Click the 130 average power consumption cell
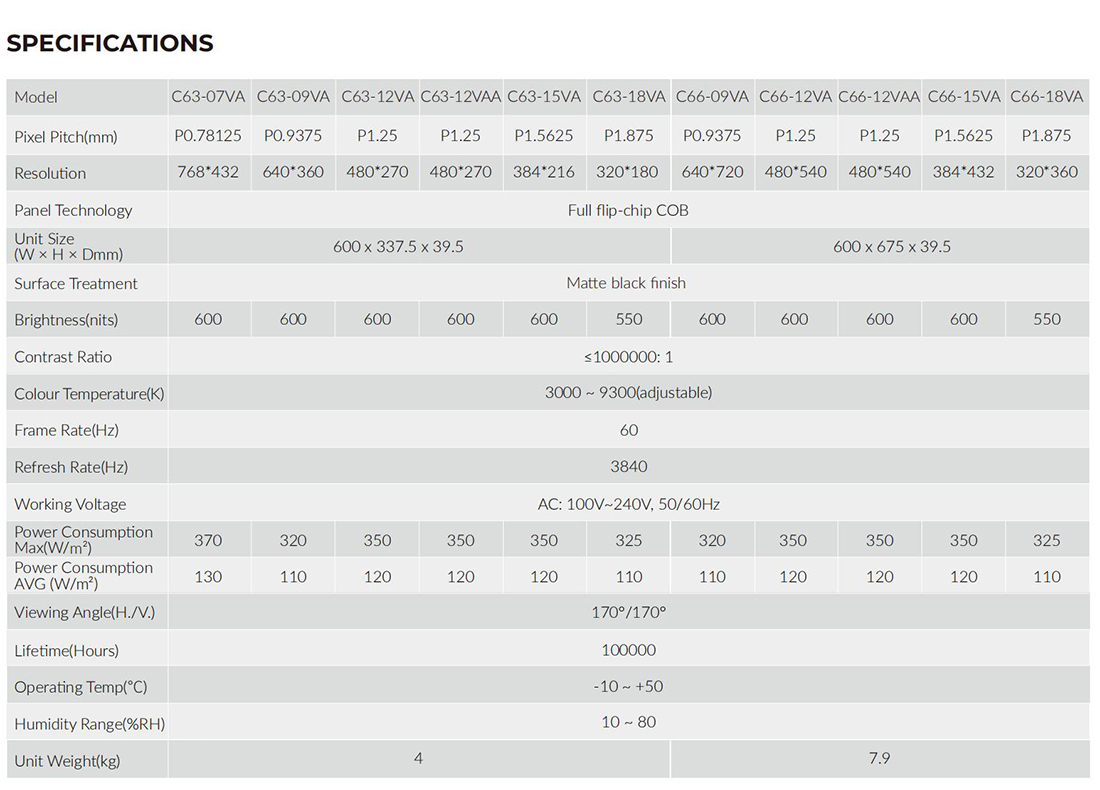This screenshot has height=790, width=1100. click(x=208, y=577)
